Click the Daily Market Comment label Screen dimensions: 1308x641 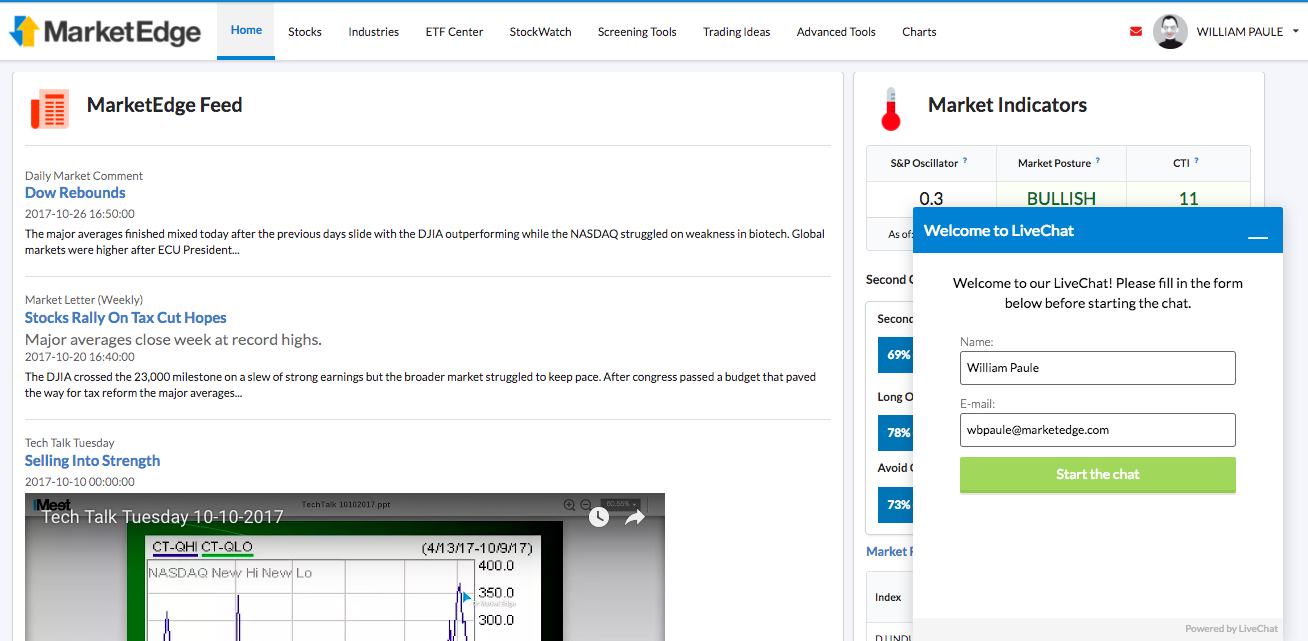click(84, 176)
